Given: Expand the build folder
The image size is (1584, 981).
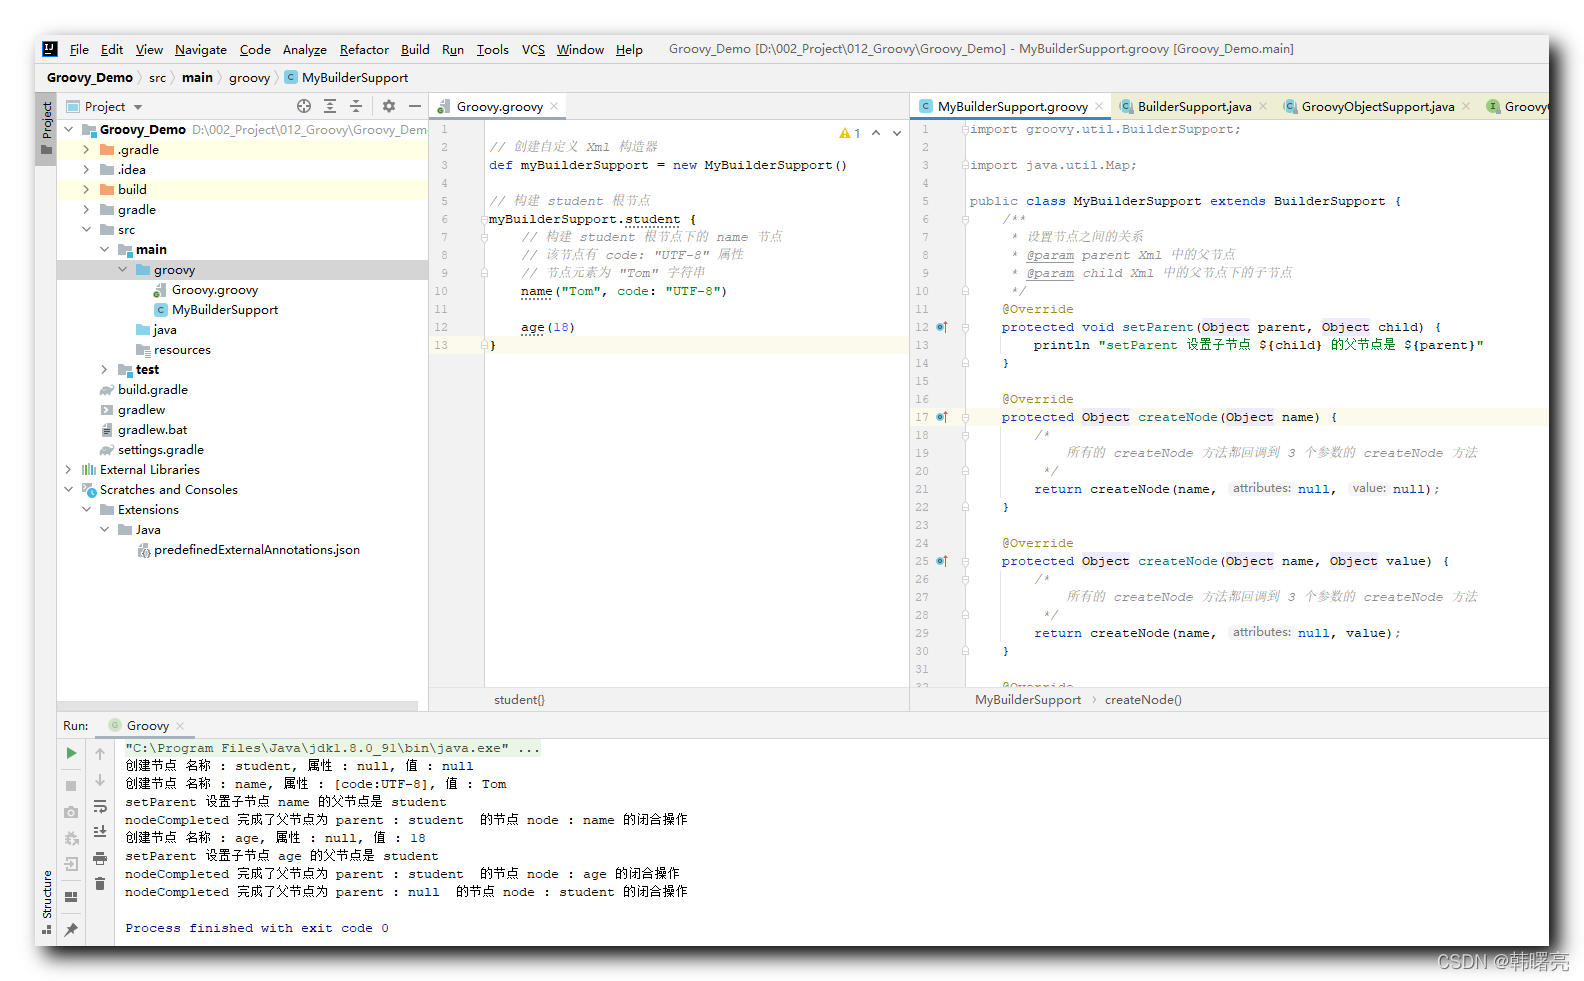Looking at the screenshot, I should pyautogui.click(x=86, y=189).
